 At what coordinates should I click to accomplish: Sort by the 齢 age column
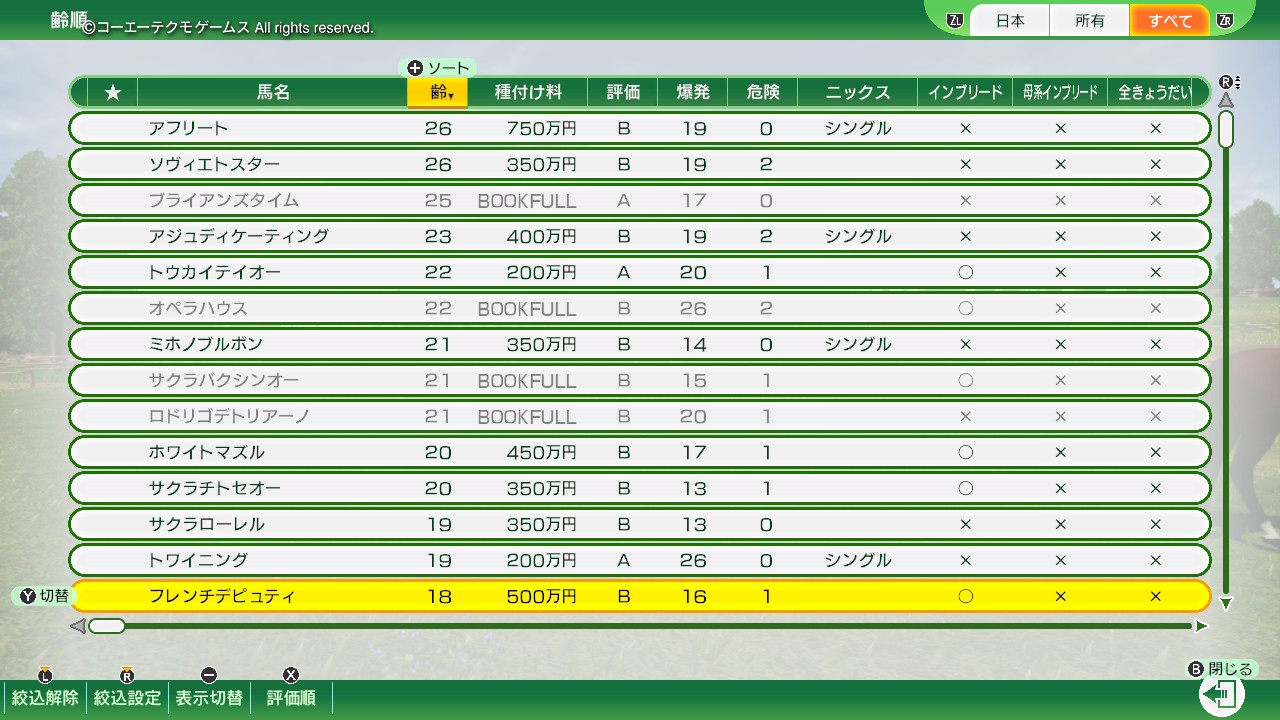pyautogui.click(x=438, y=92)
